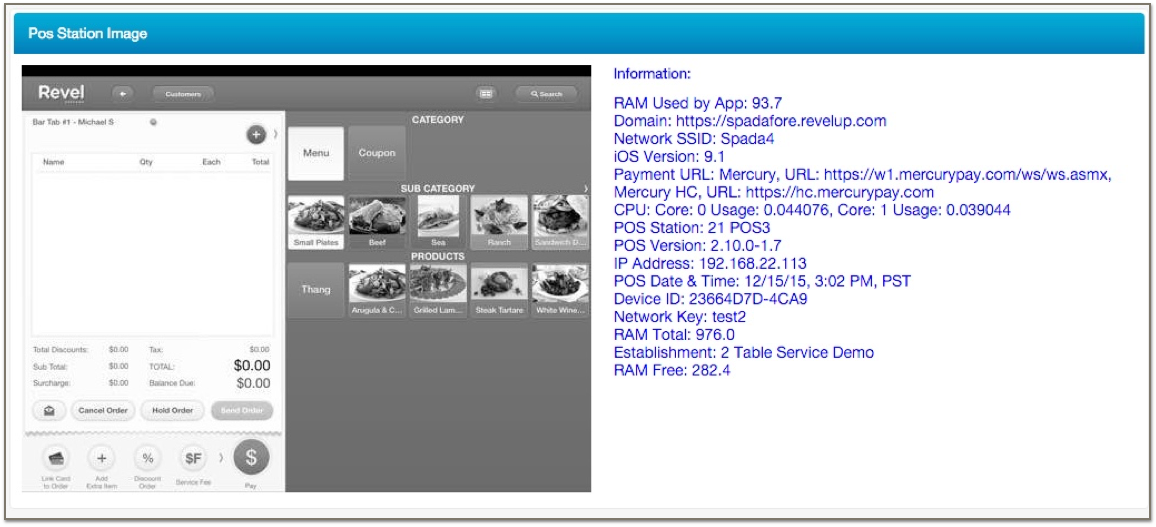Image resolution: width=1156 pixels, height=527 pixels.
Task: Click the Establishment: 2 Table Service Demo line
Action: [743, 352]
